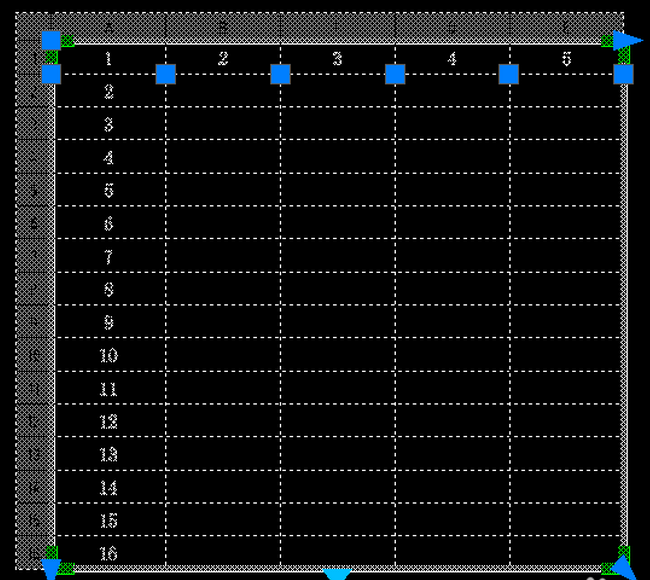Click column header E
Image resolution: width=650 pixels, height=580 pixels.
click(x=567, y=28)
